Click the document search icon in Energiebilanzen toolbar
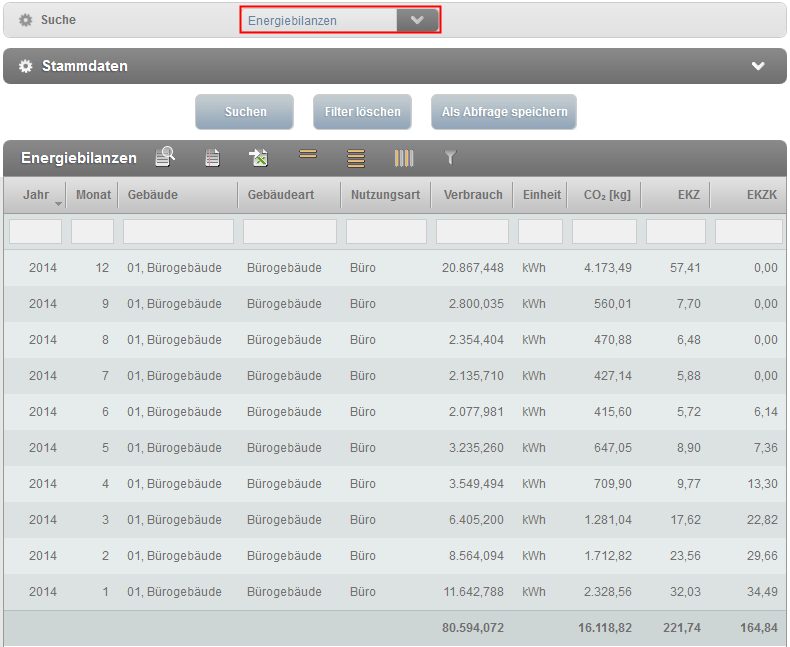The width and height of the screenshot is (790, 647). coord(165,157)
